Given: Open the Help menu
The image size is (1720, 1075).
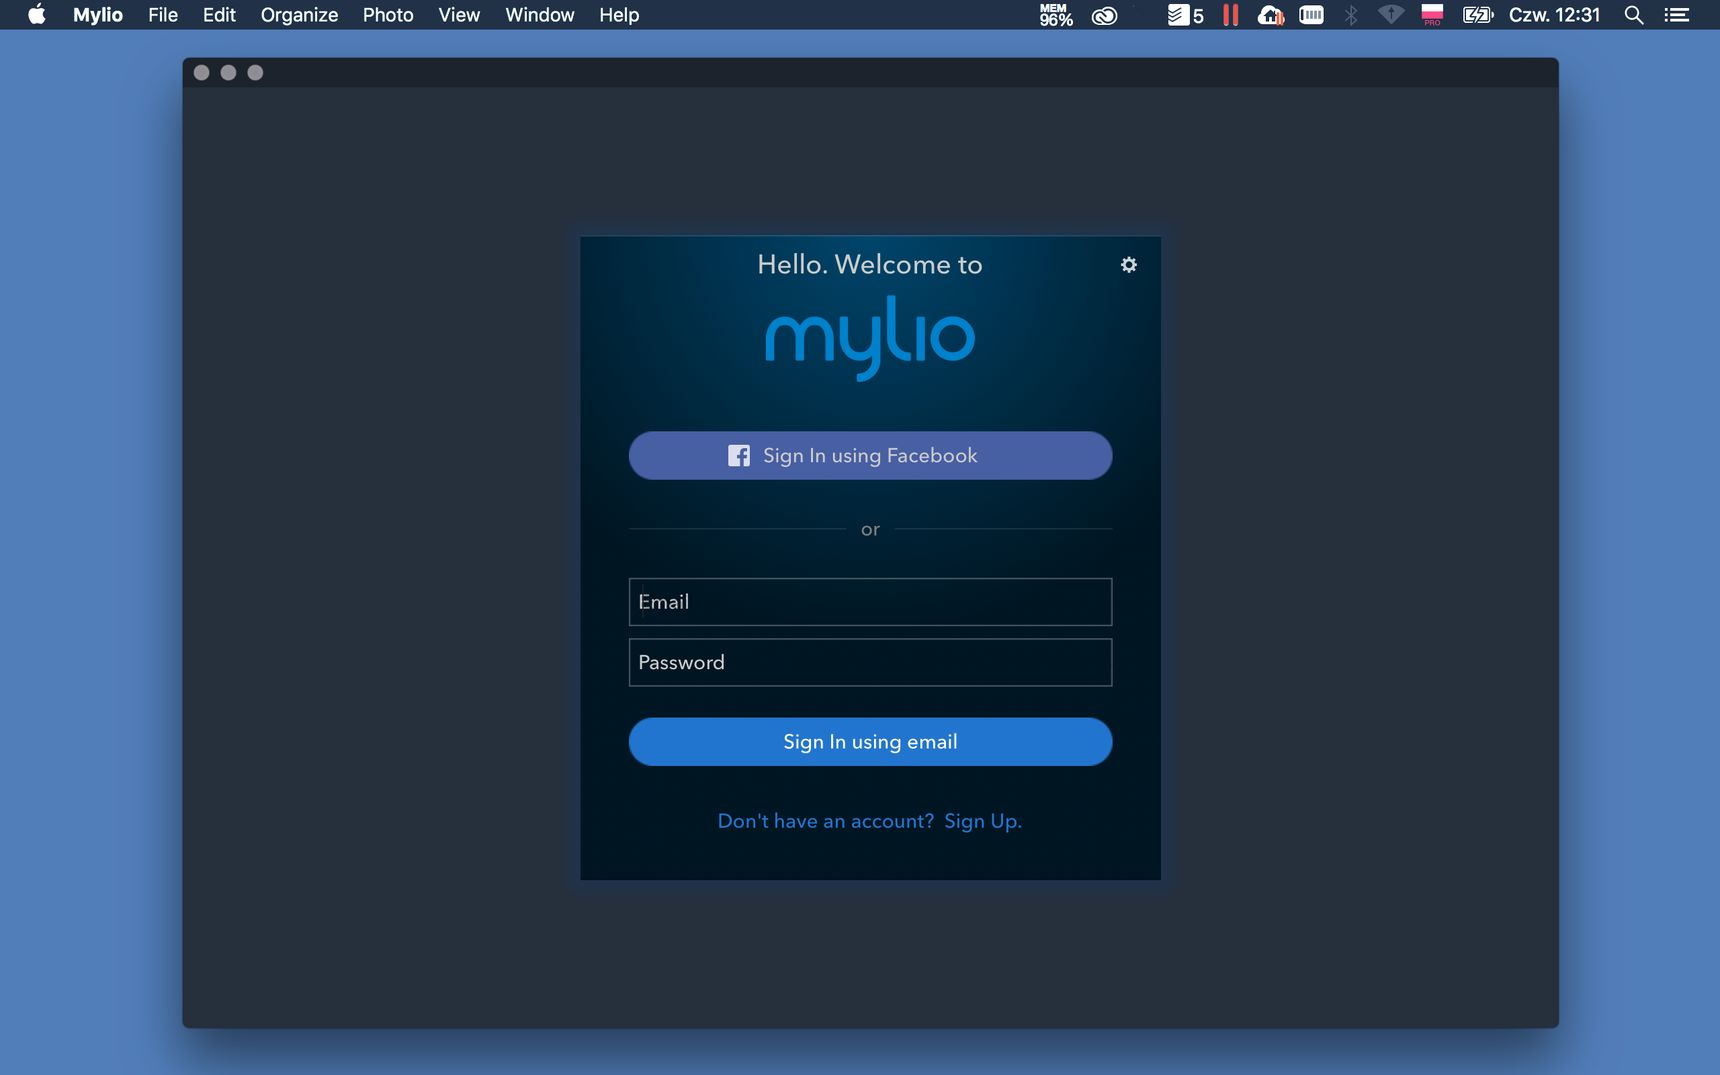Looking at the screenshot, I should (619, 15).
